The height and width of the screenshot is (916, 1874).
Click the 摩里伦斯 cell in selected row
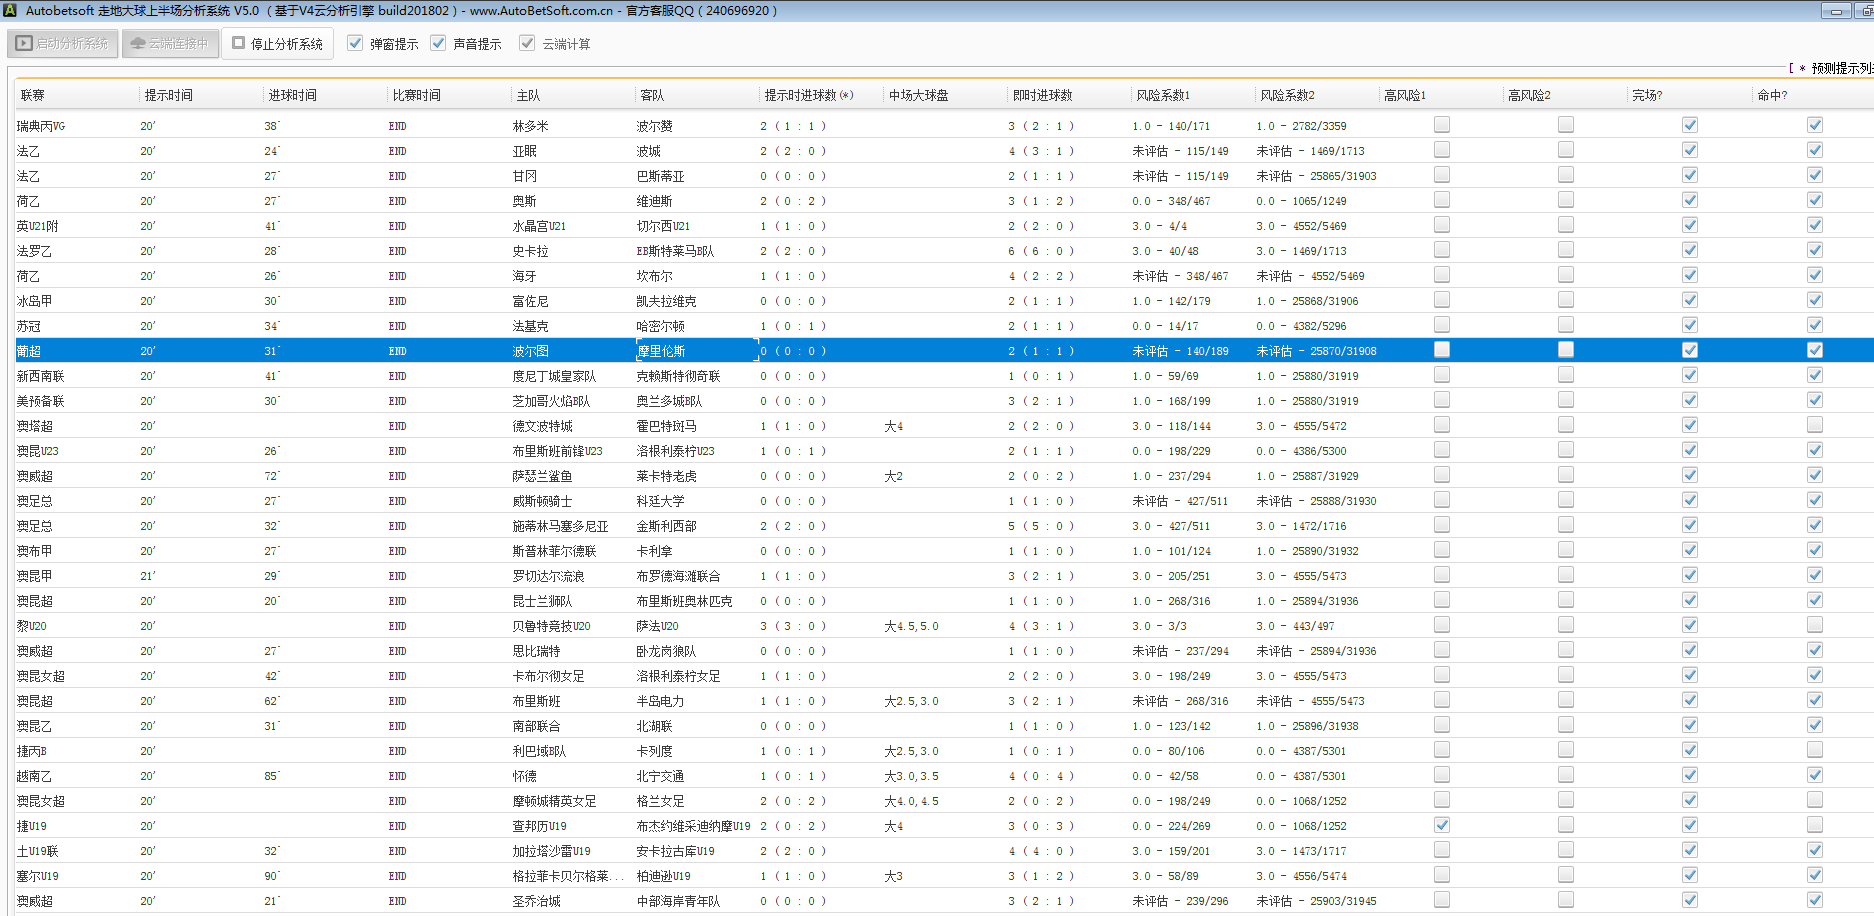tap(661, 351)
